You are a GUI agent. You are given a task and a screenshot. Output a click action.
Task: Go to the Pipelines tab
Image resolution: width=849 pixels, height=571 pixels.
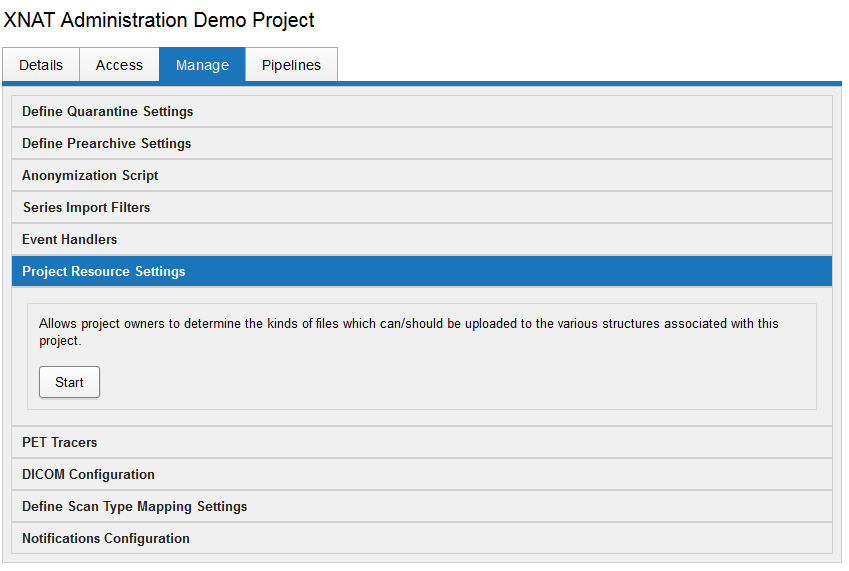tap(291, 65)
